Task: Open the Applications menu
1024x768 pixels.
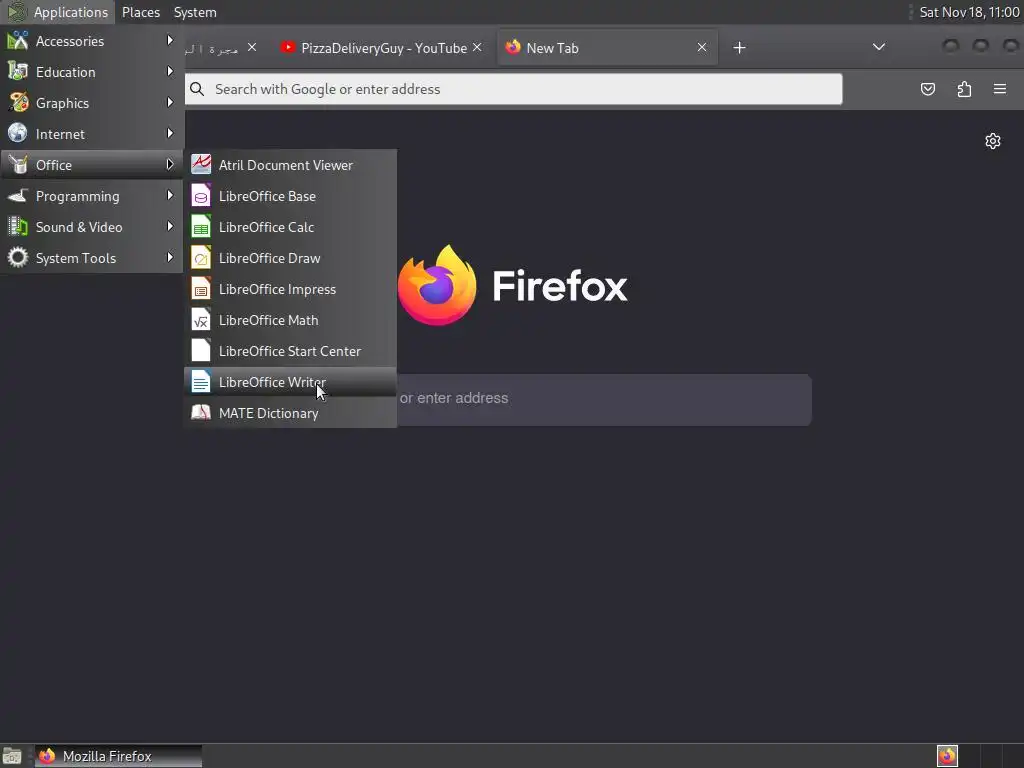Action: click(58, 12)
